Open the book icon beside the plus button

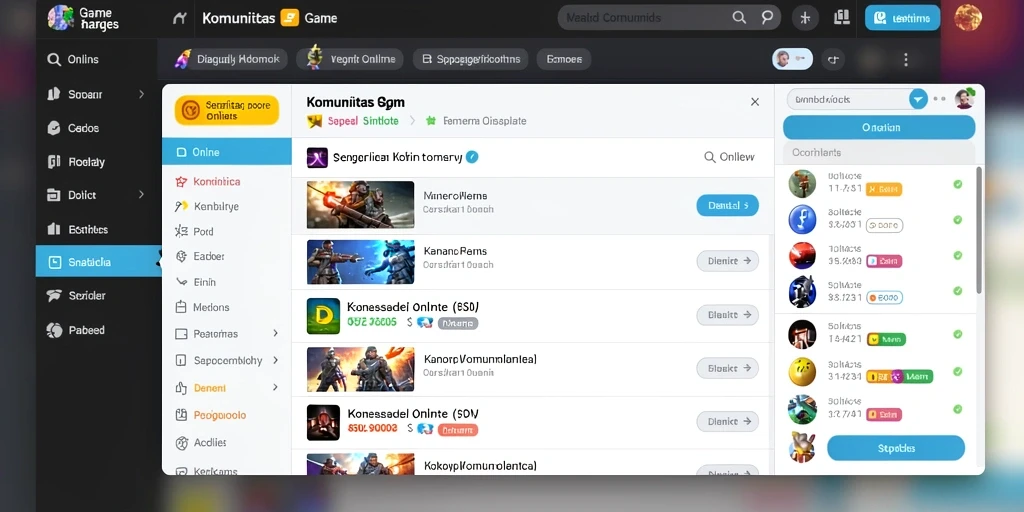[x=842, y=18]
